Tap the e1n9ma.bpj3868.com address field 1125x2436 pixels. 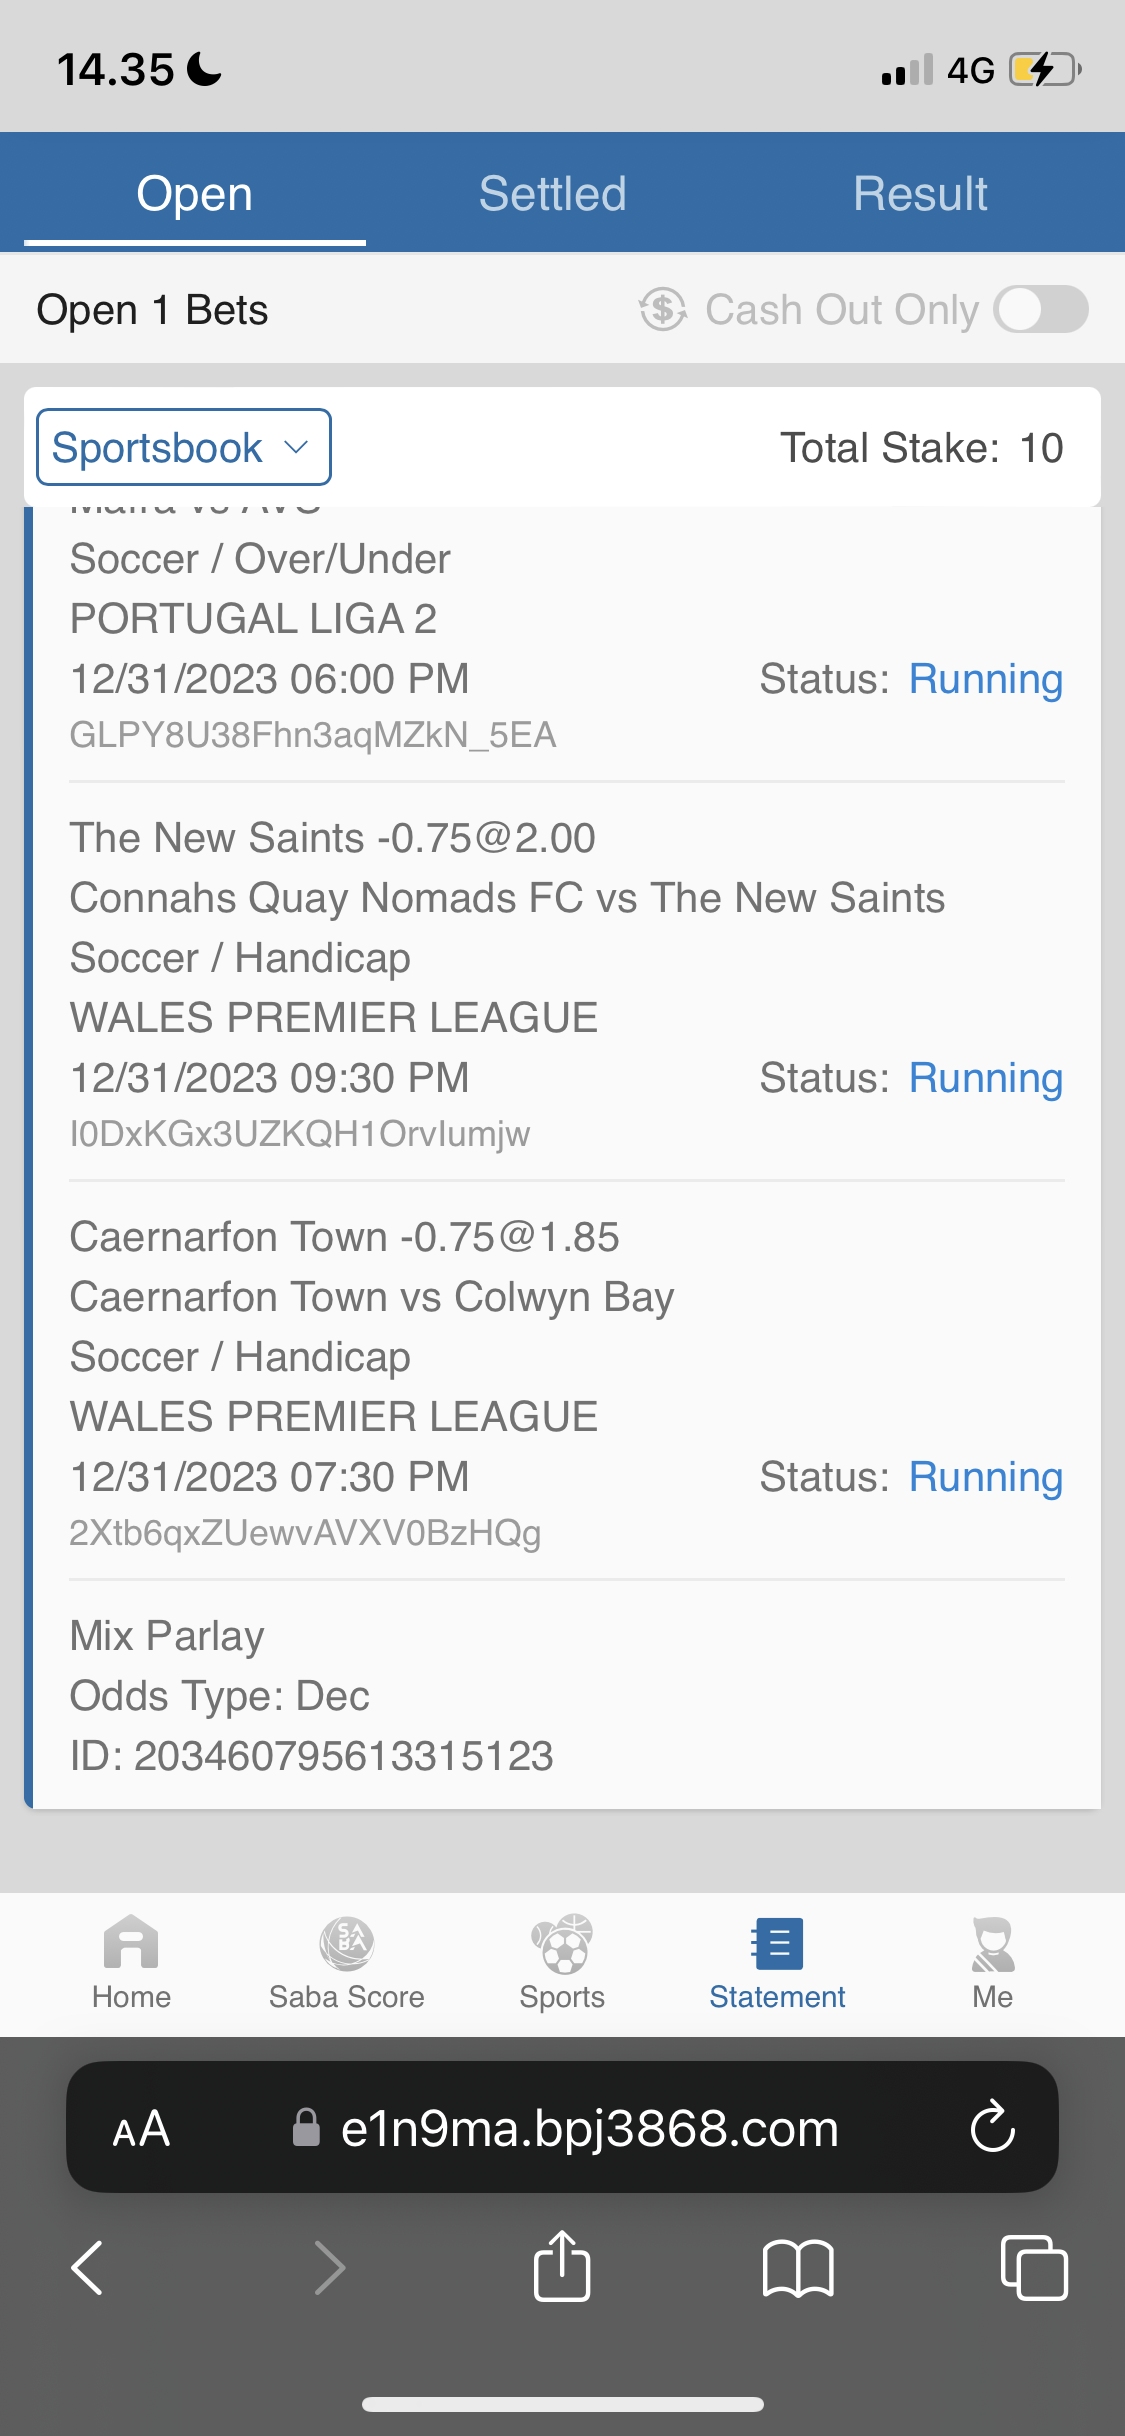pos(588,2128)
